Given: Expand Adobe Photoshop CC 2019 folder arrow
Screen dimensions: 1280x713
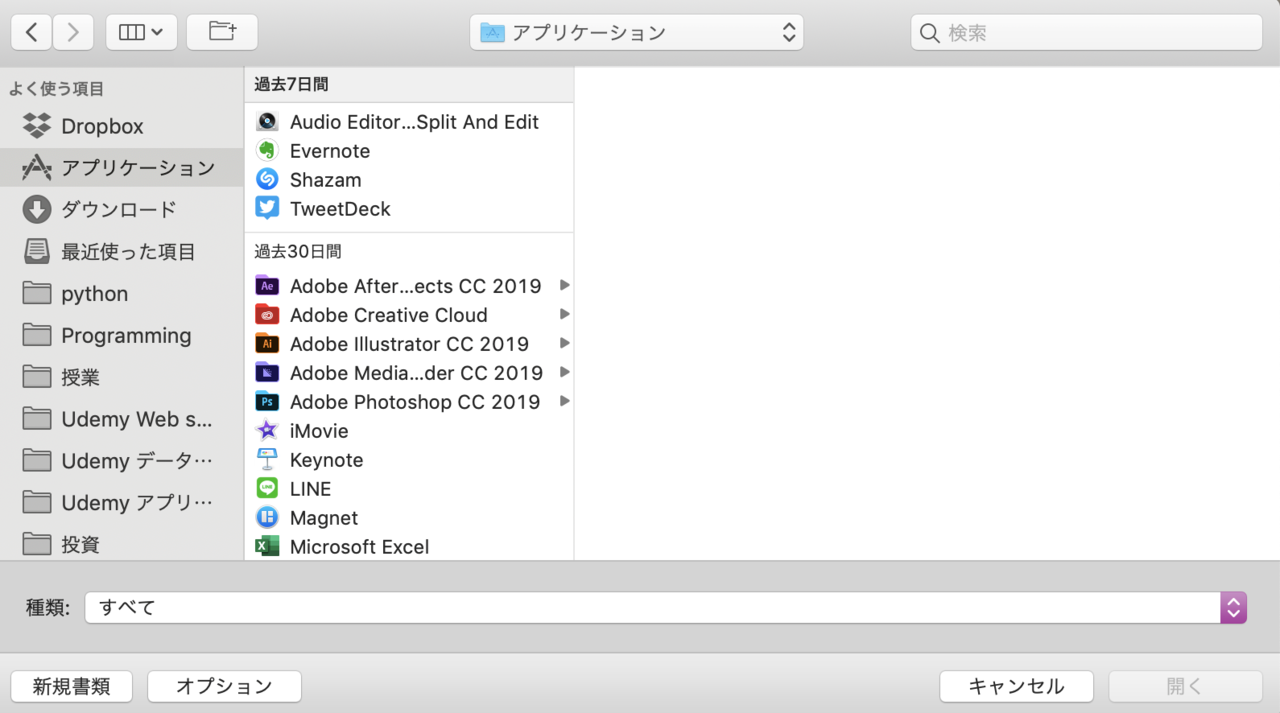Looking at the screenshot, I should pos(565,402).
